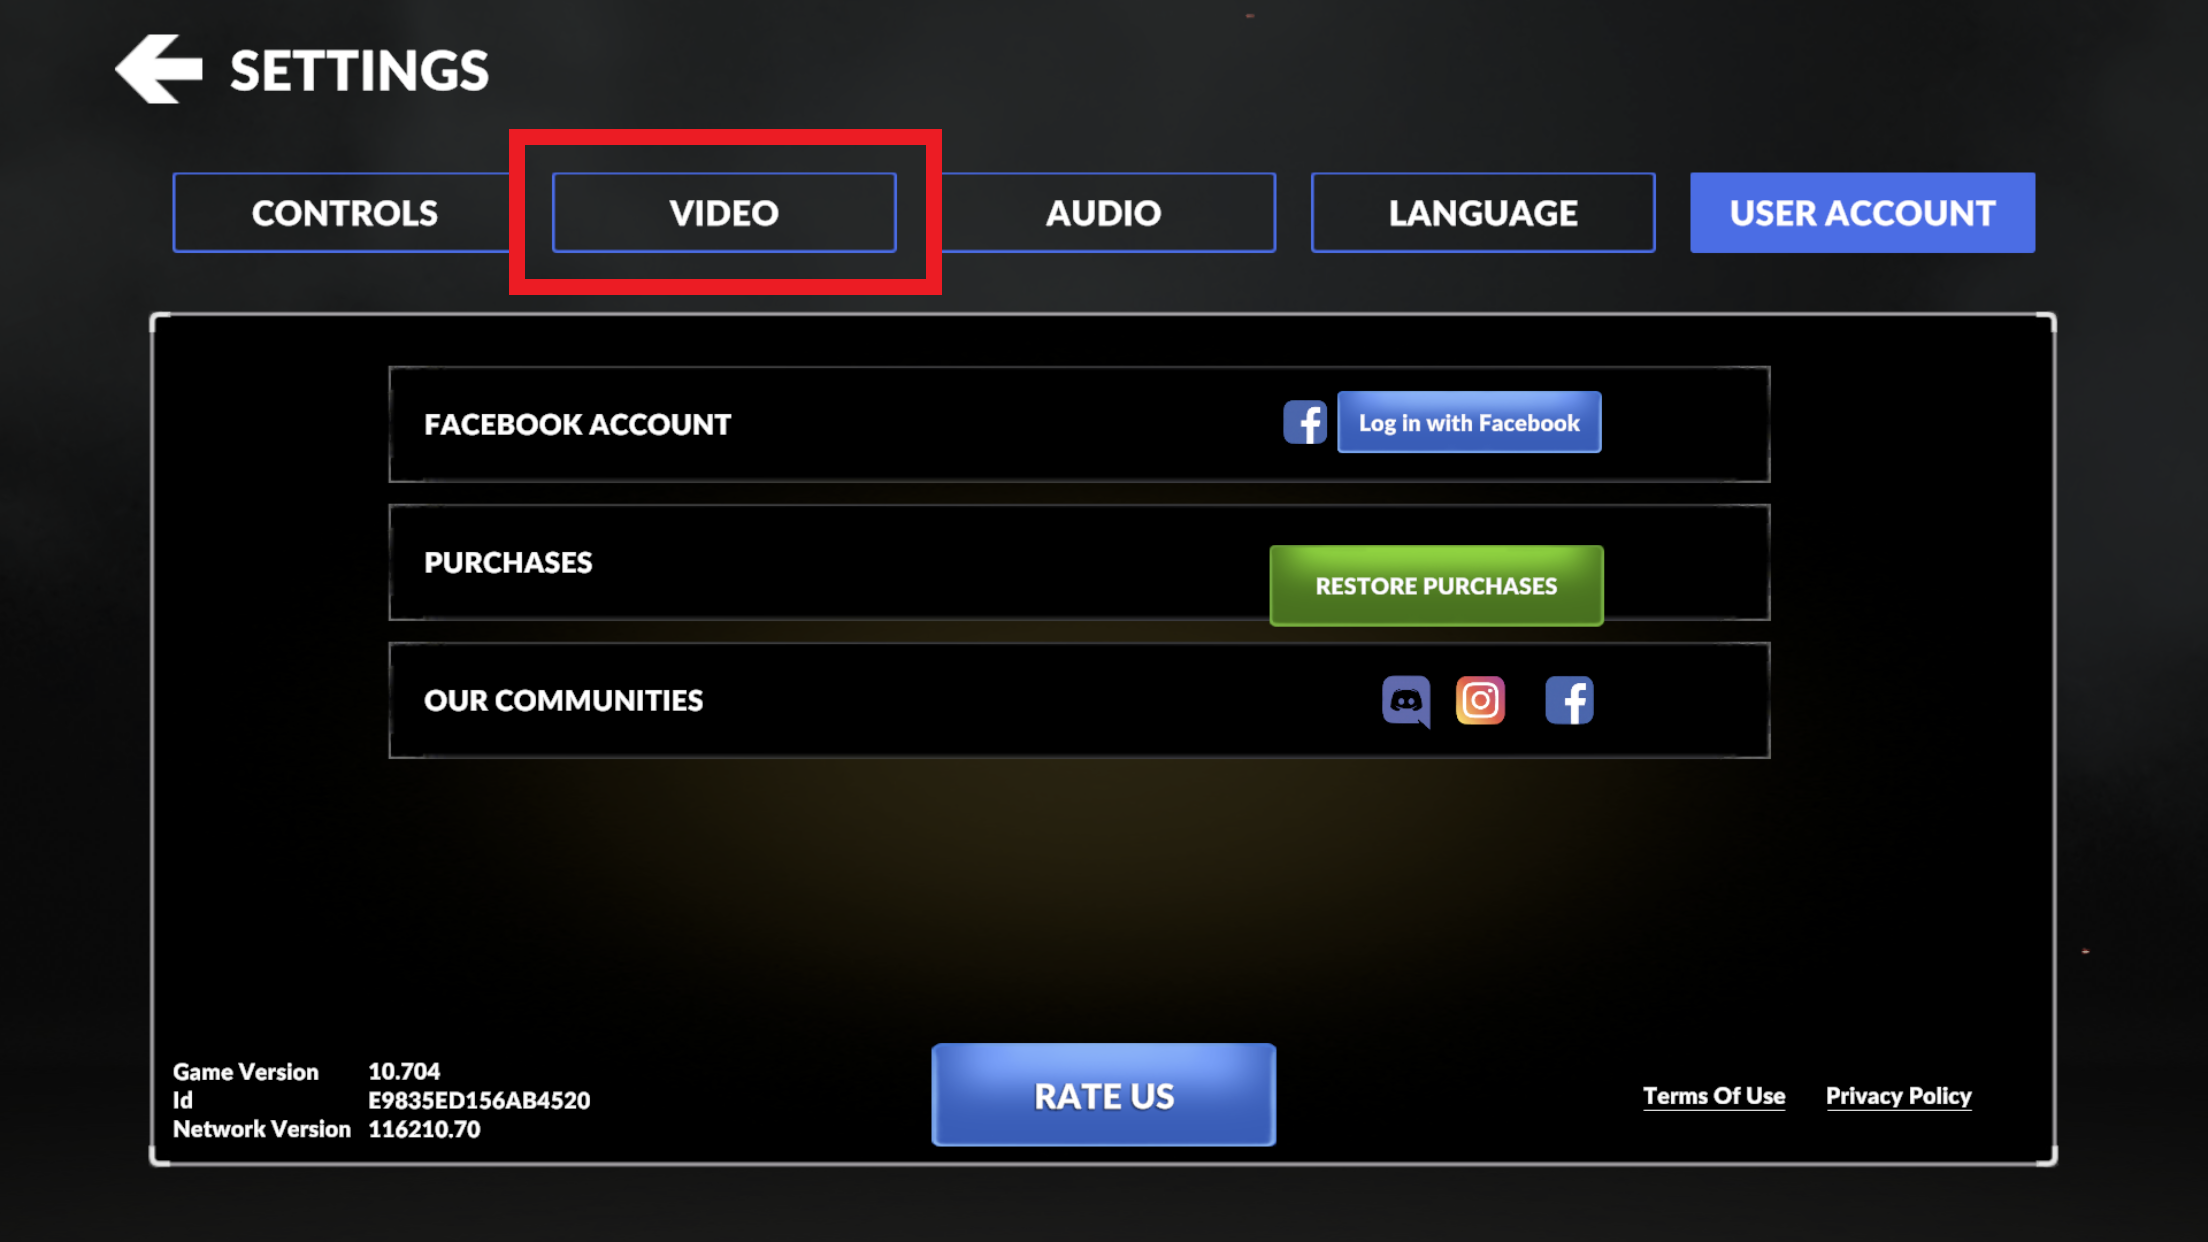
Task: Log in with Facebook
Action: click(x=1469, y=422)
